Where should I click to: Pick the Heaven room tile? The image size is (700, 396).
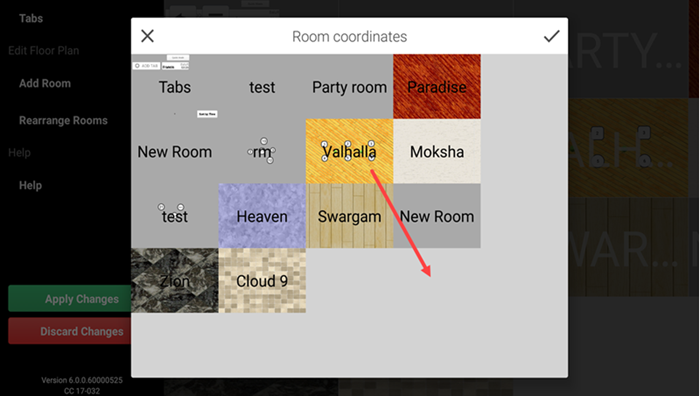[x=262, y=216]
